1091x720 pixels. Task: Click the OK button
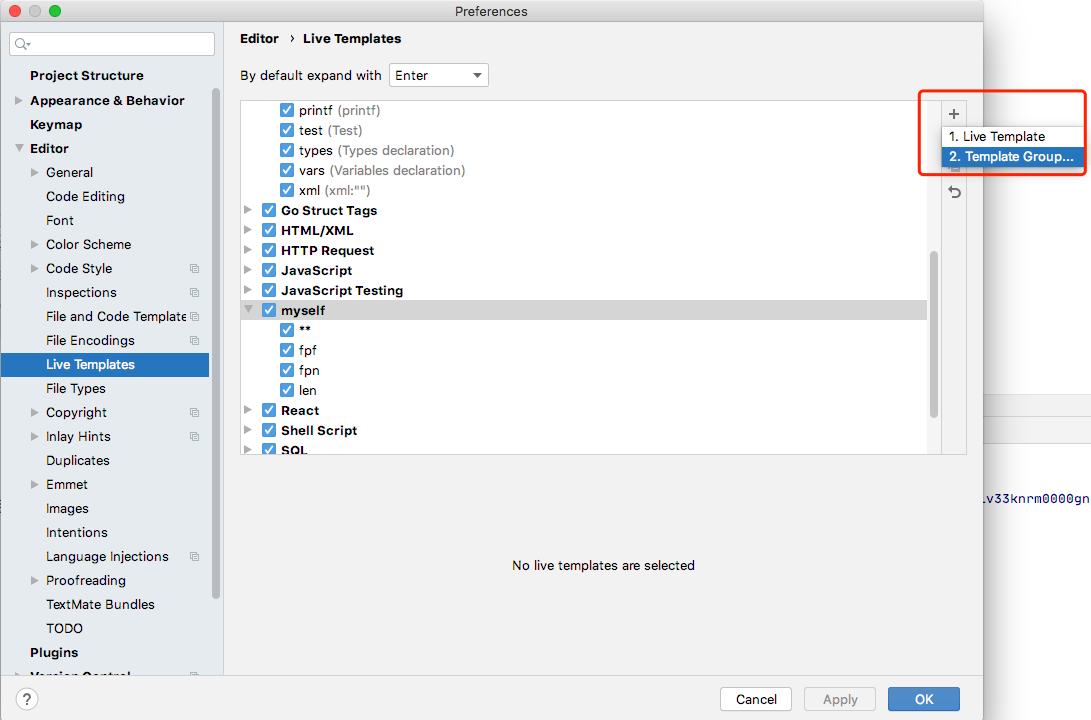coord(923,699)
